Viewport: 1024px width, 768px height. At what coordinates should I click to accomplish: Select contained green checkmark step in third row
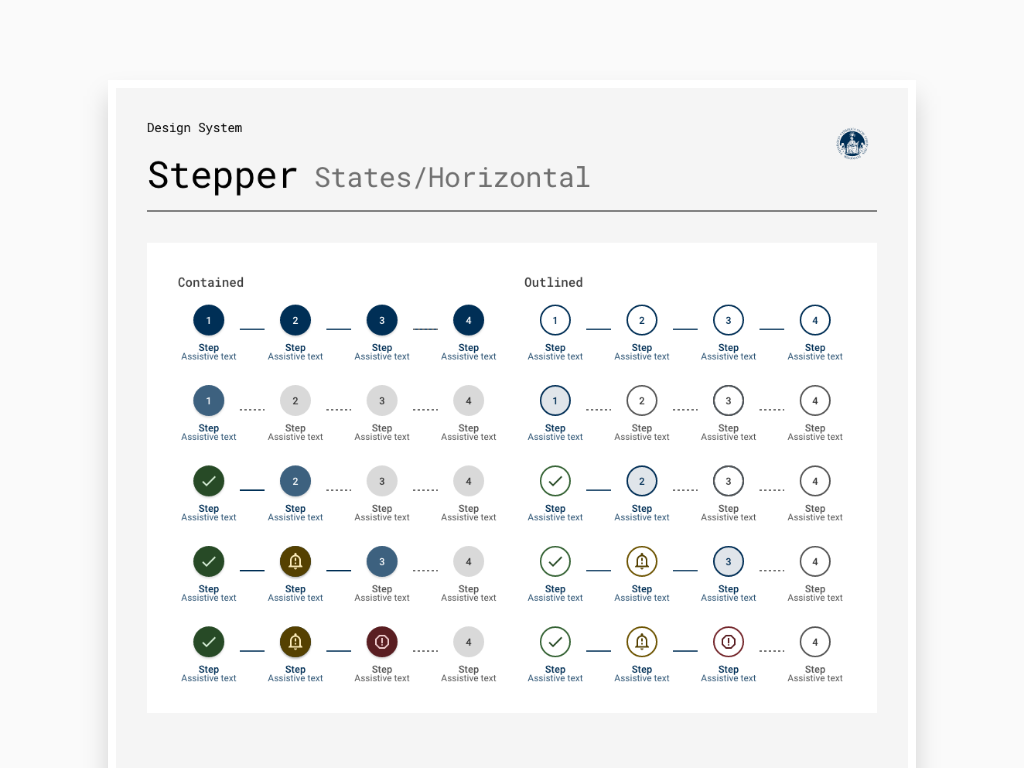point(209,481)
